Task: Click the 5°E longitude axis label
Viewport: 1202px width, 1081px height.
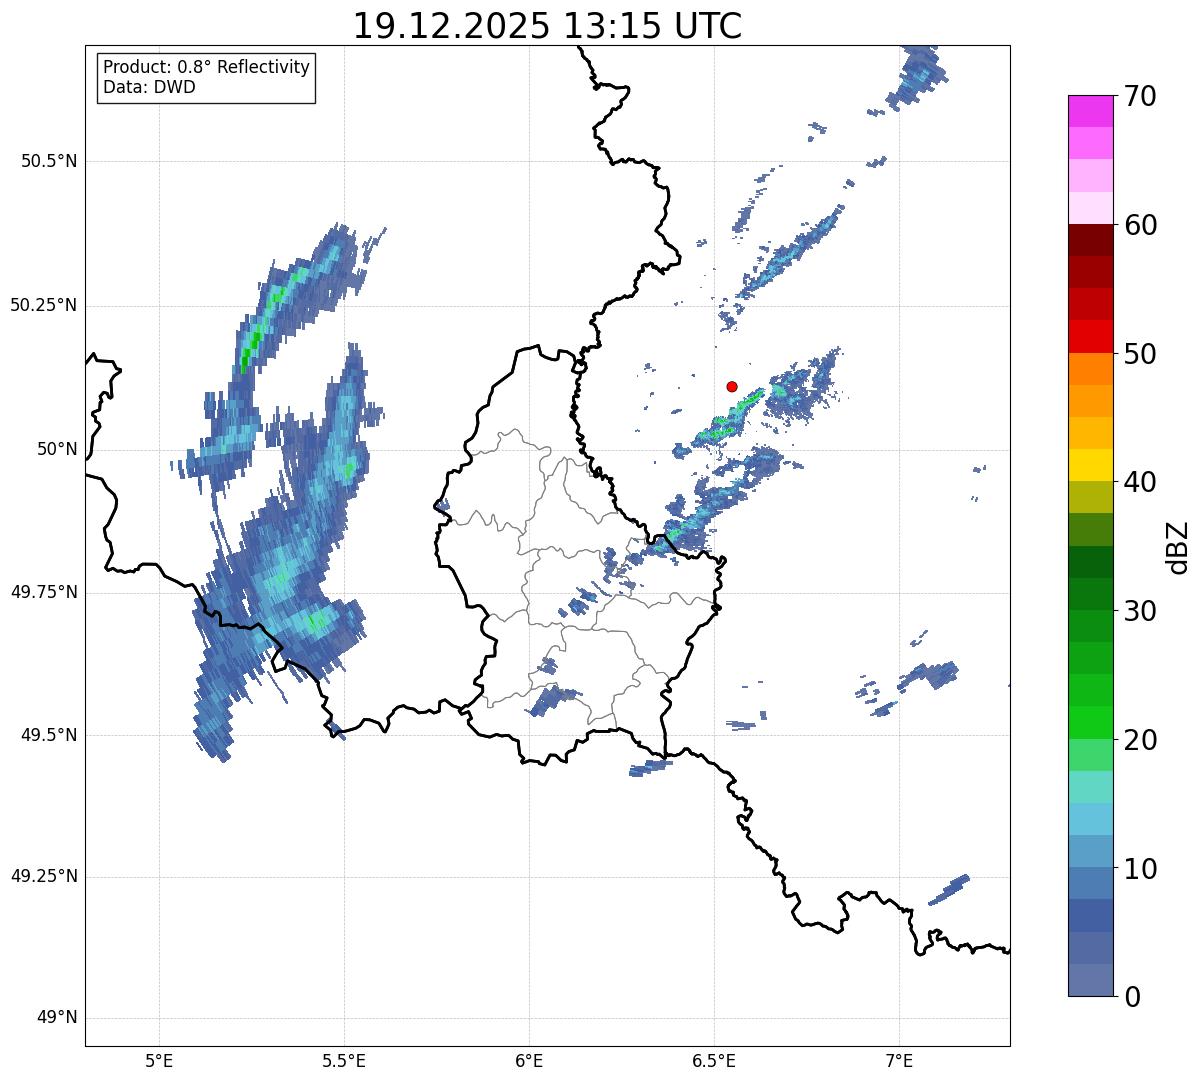Action: [159, 1061]
